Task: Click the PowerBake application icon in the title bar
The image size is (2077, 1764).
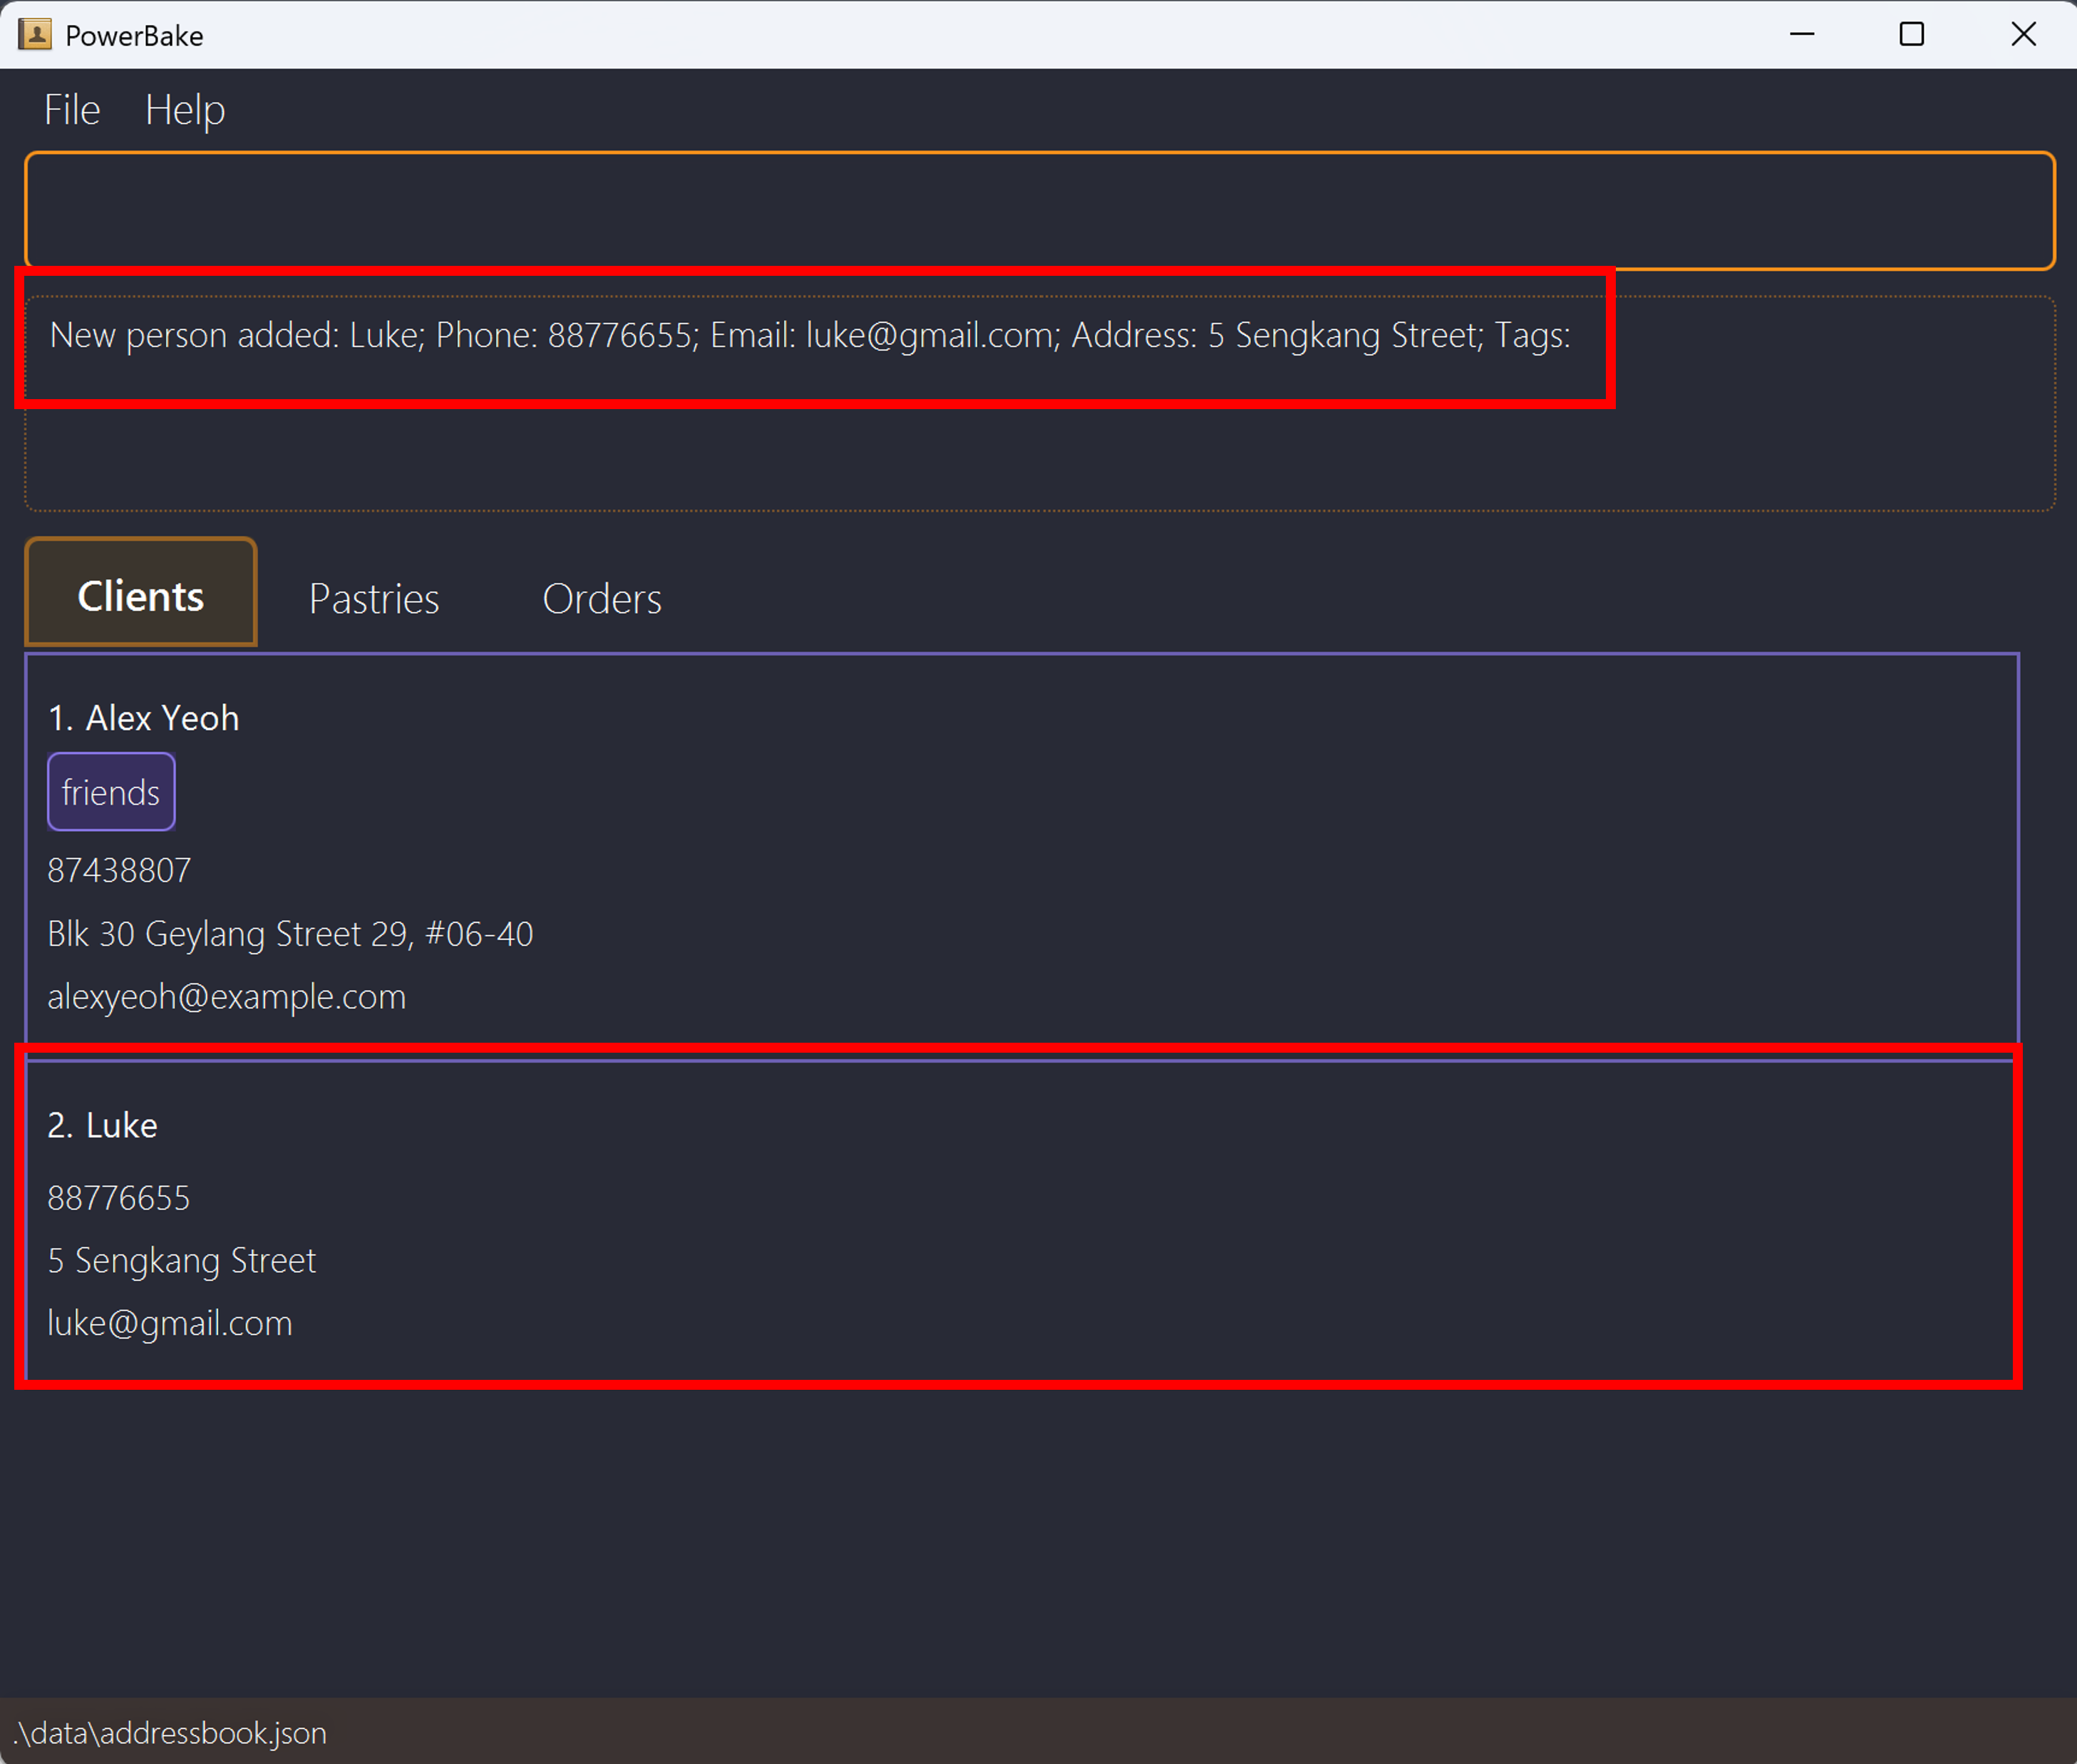Action: tap(36, 34)
